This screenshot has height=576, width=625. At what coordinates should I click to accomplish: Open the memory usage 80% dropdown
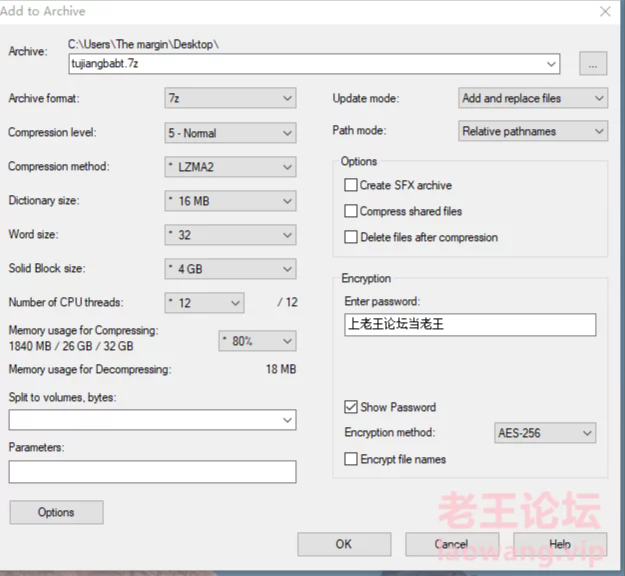click(x=257, y=341)
